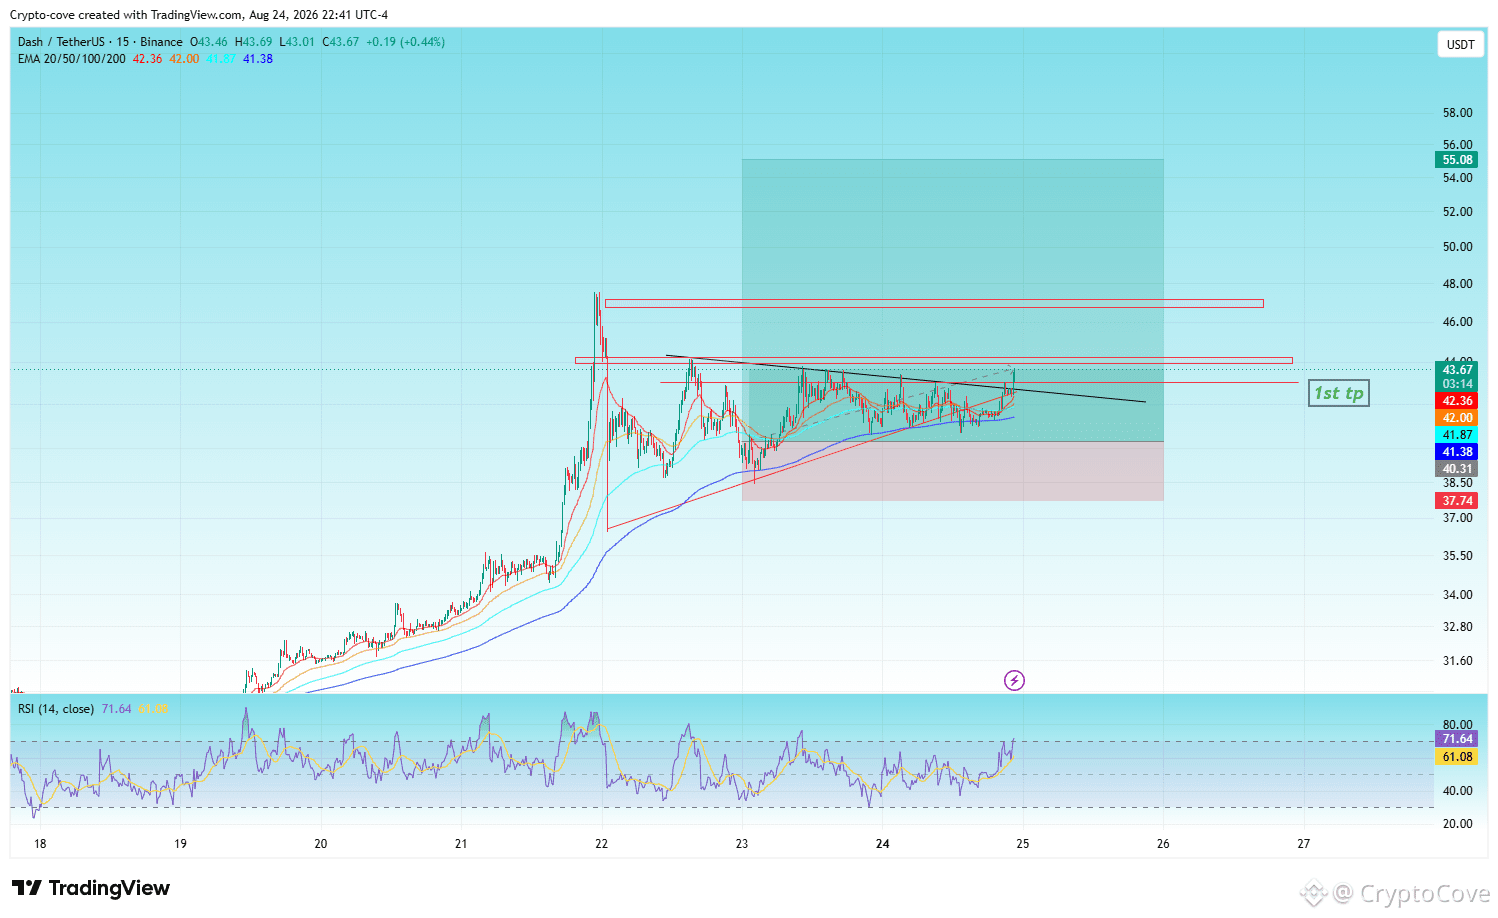
Task: Click date label 19 on time axis
Action: click(x=180, y=844)
